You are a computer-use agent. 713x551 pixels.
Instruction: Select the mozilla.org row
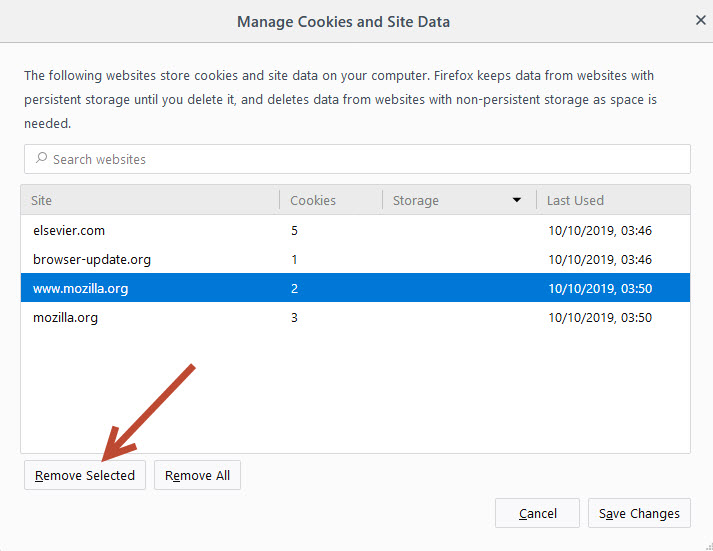pos(356,317)
